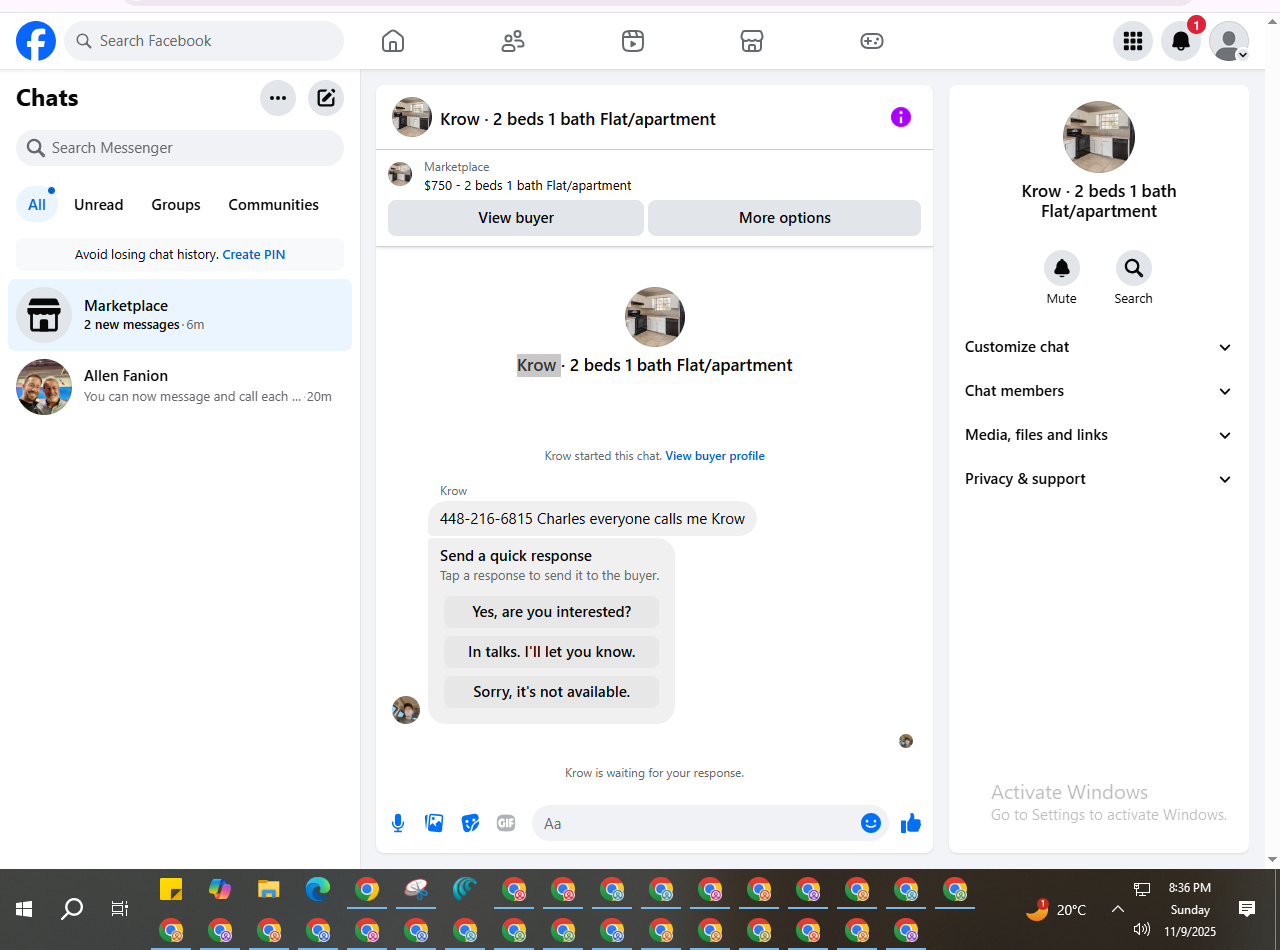
Task: Click the Facebook logo
Action: pyautogui.click(x=36, y=41)
